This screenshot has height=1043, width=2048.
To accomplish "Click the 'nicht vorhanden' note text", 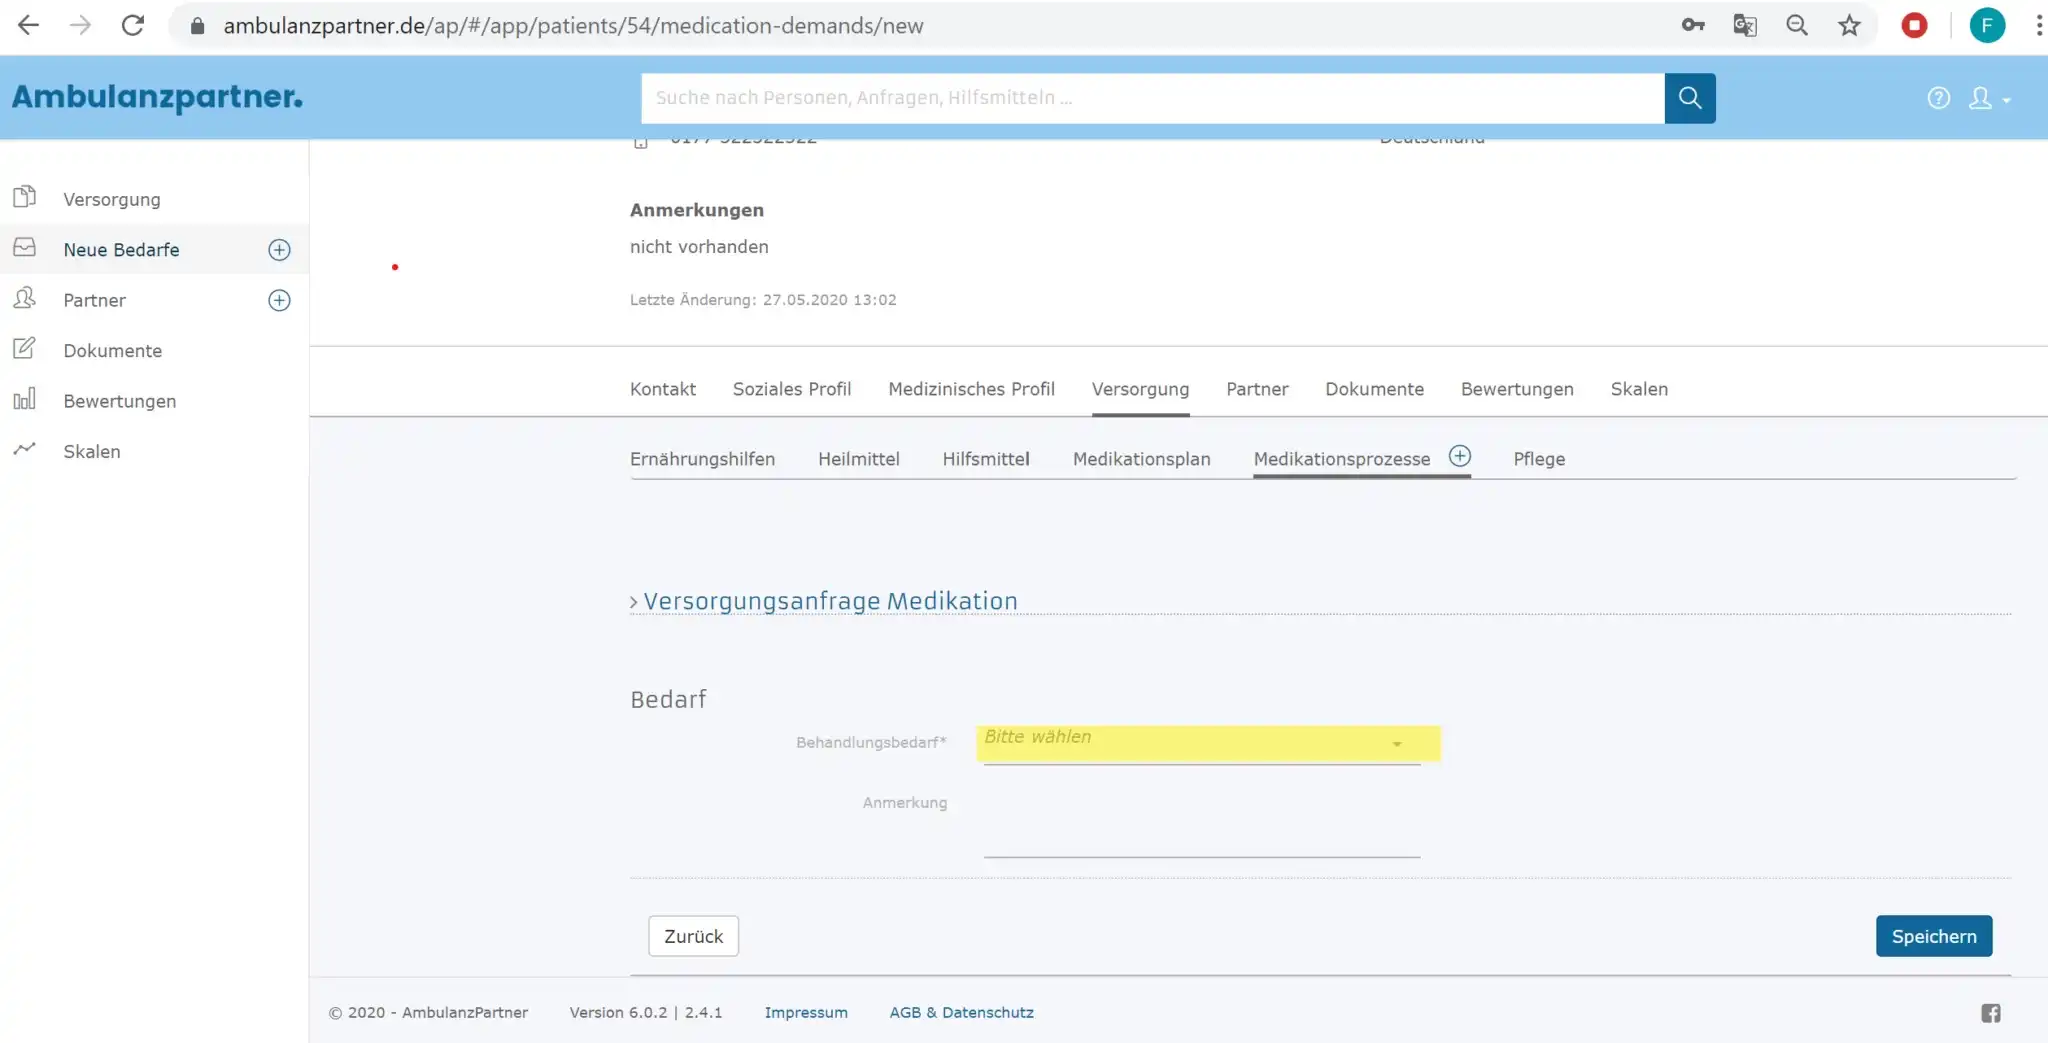I will pyautogui.click(x=698, y=247).
